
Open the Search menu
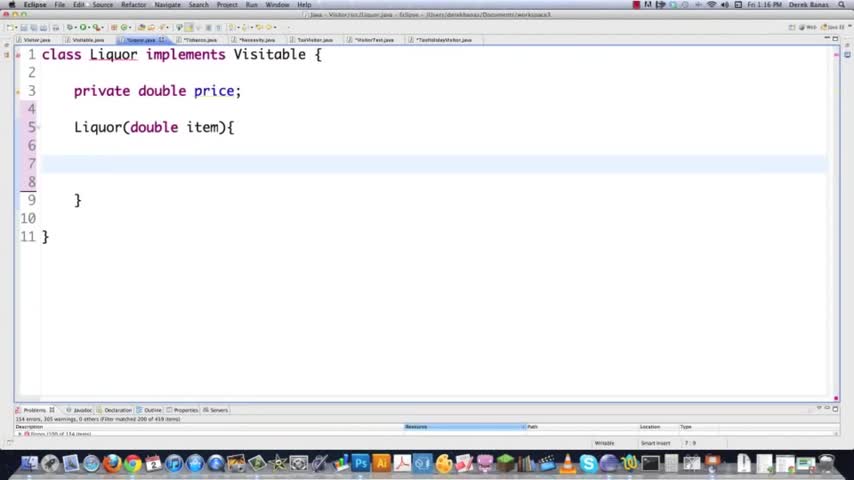coord(198,4)
